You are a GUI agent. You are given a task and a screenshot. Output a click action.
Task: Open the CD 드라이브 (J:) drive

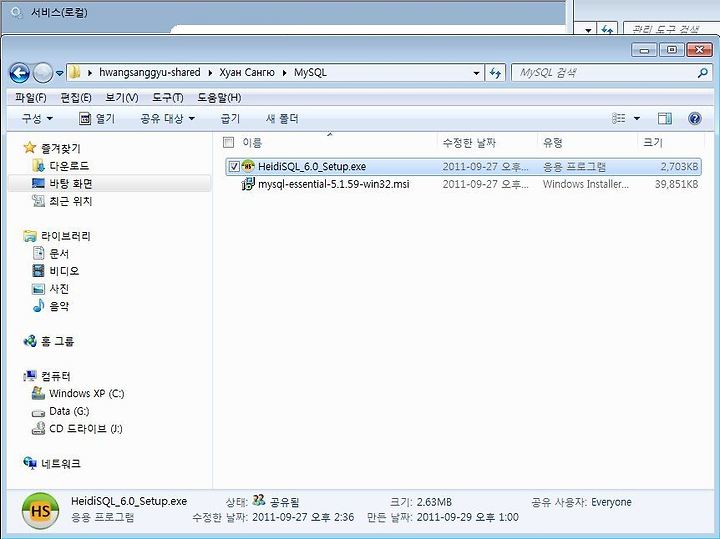click(85, 429)
